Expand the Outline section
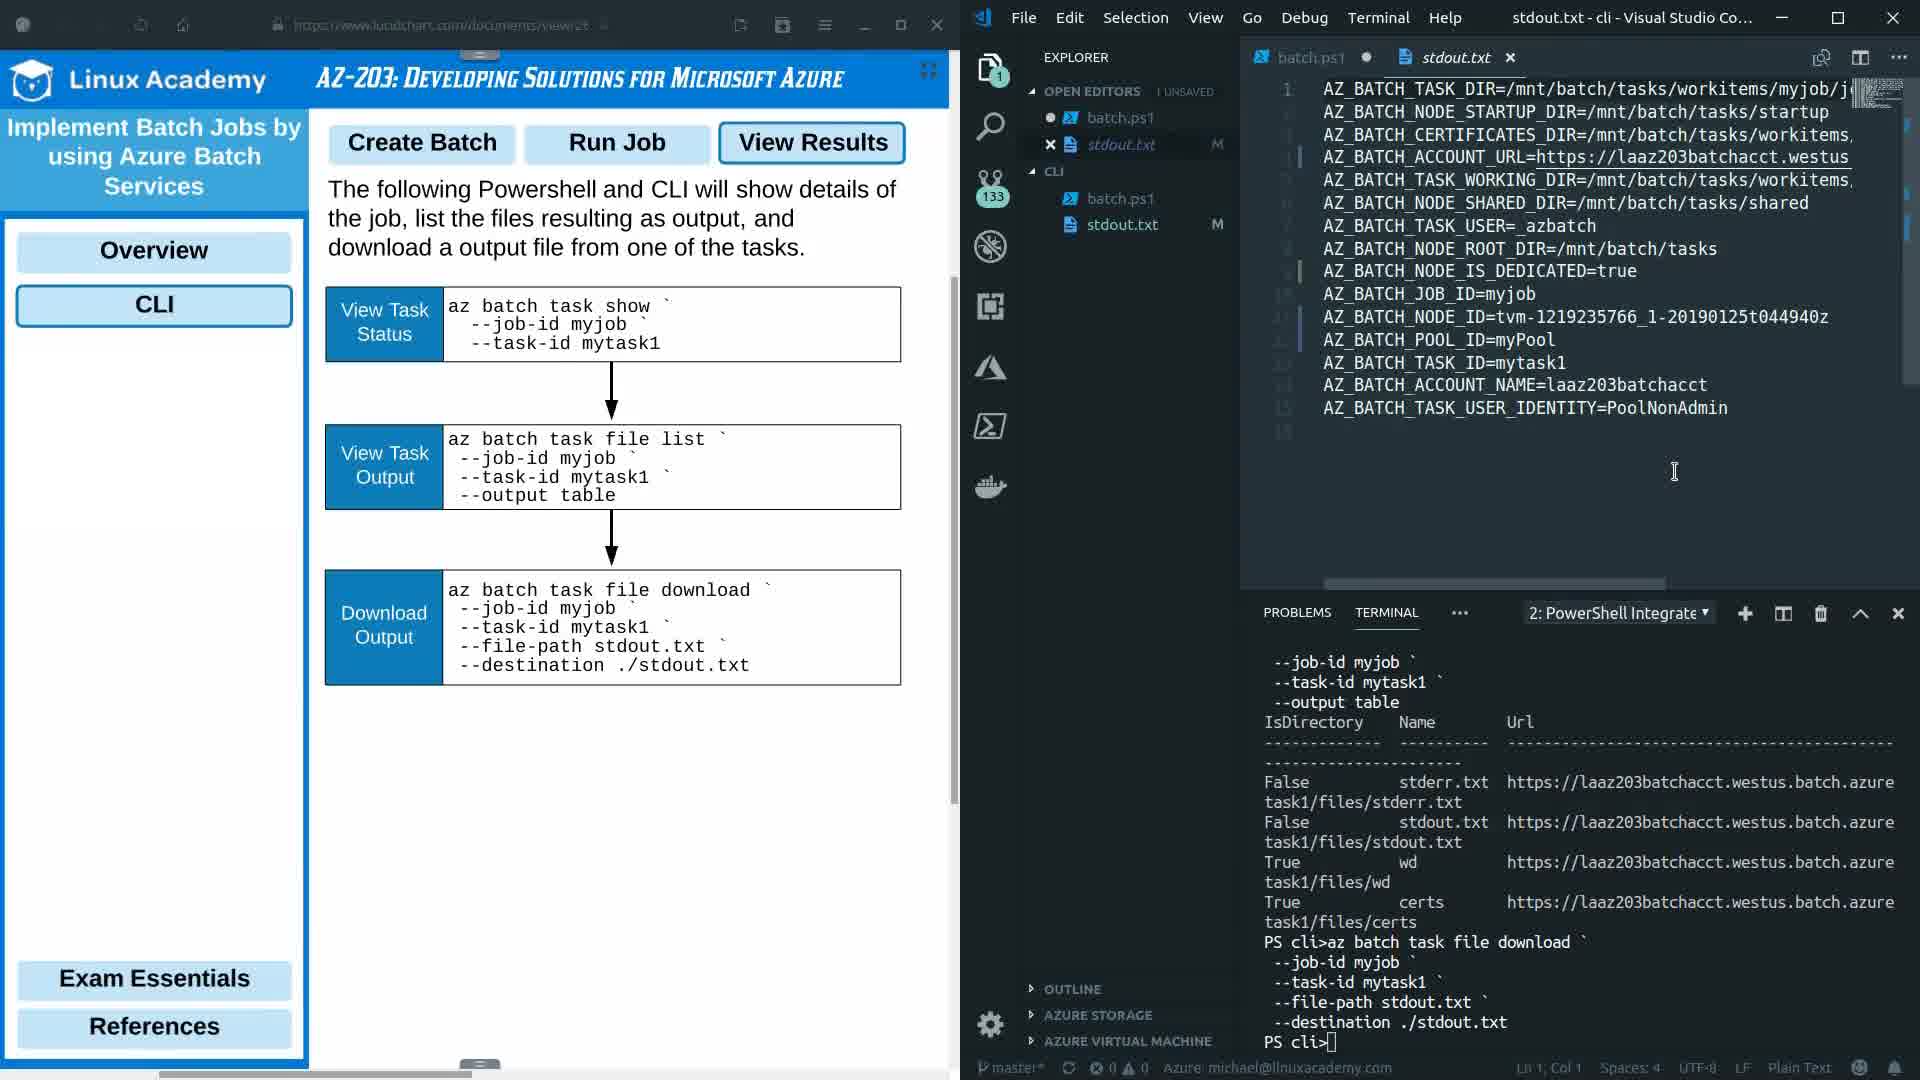The height and width of the screenshot is (1080, 1920). (1072, 989)
